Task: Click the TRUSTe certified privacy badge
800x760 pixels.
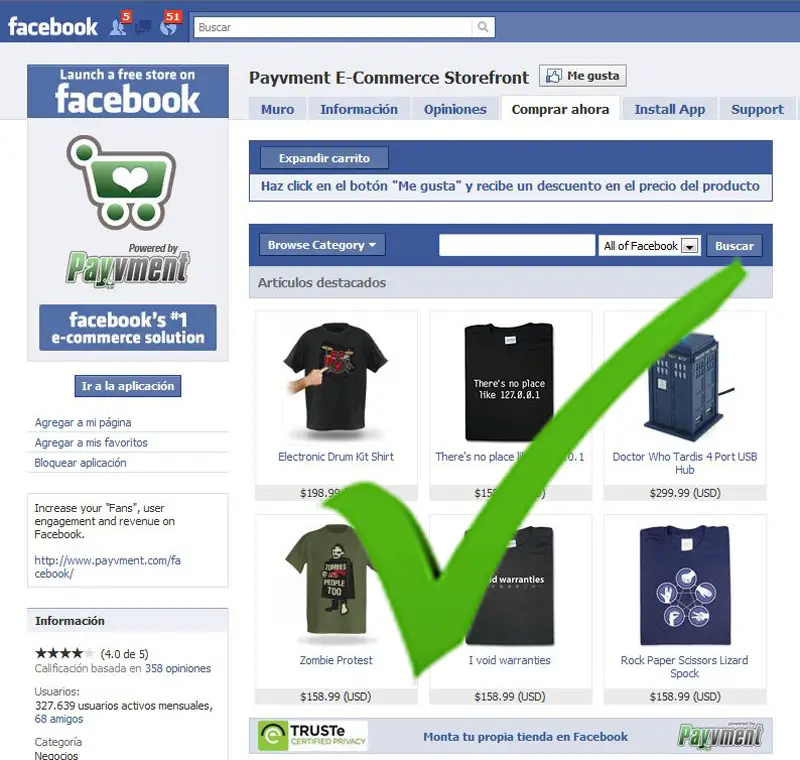Action: tap(312, 736)
